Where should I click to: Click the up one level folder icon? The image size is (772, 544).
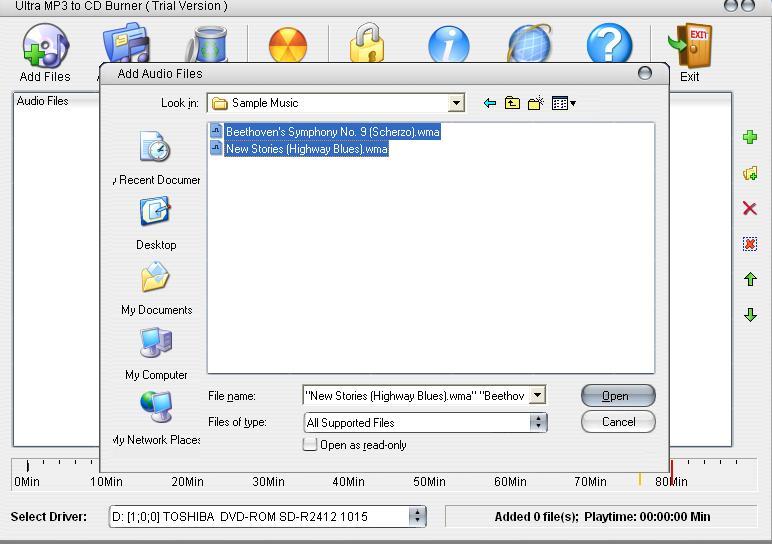pyautogui.click(x=512, y=103)
